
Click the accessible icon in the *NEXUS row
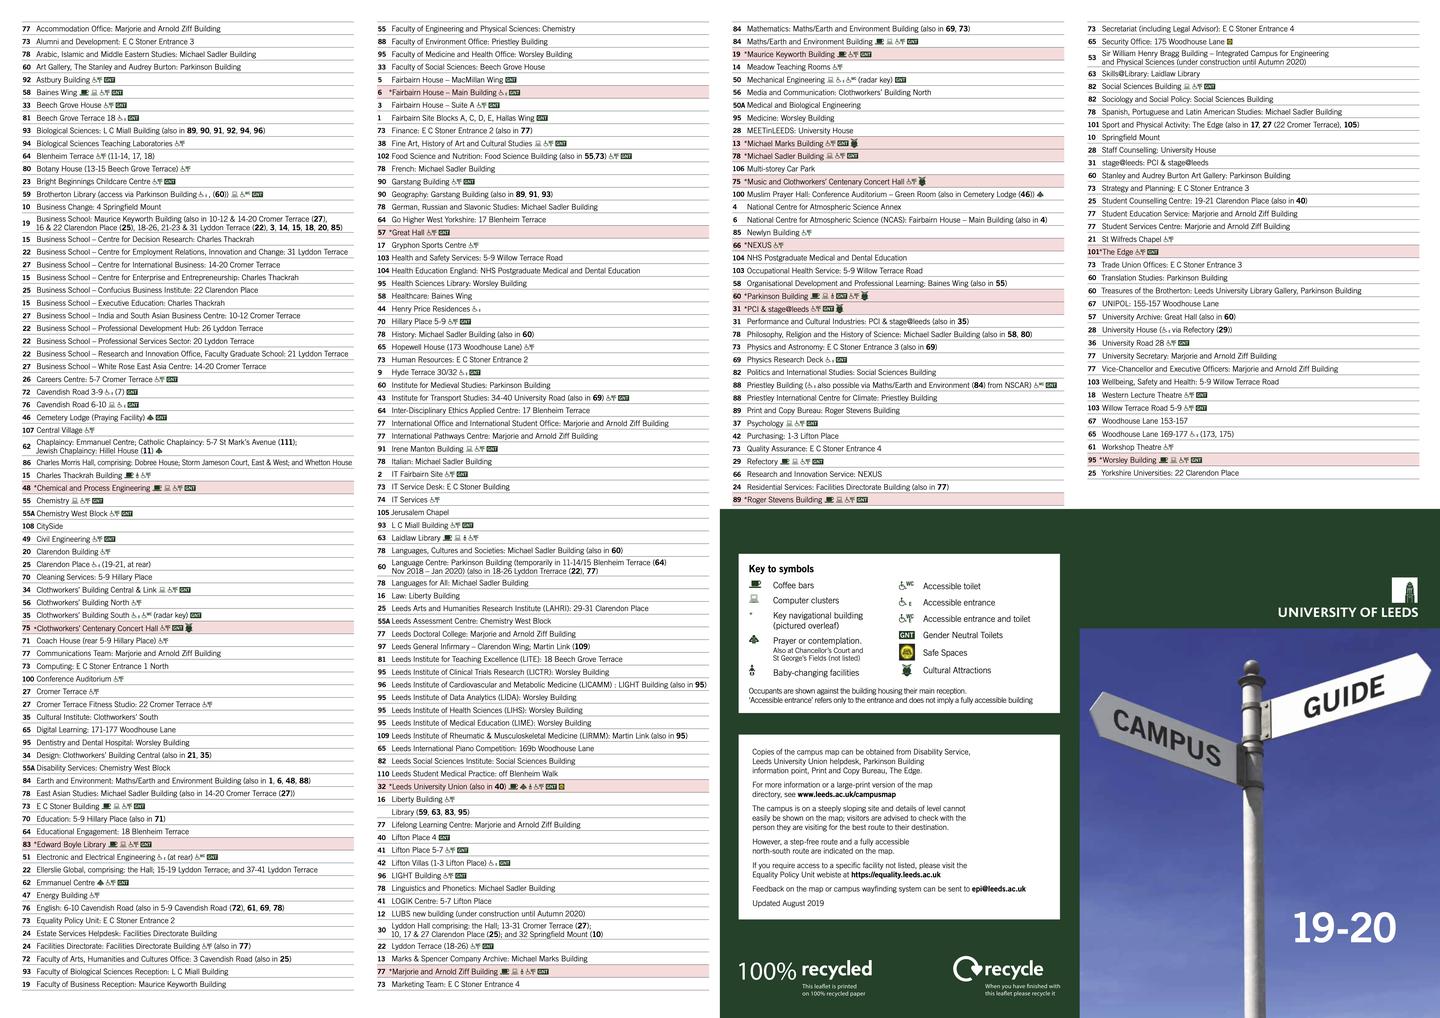(779, 245)
